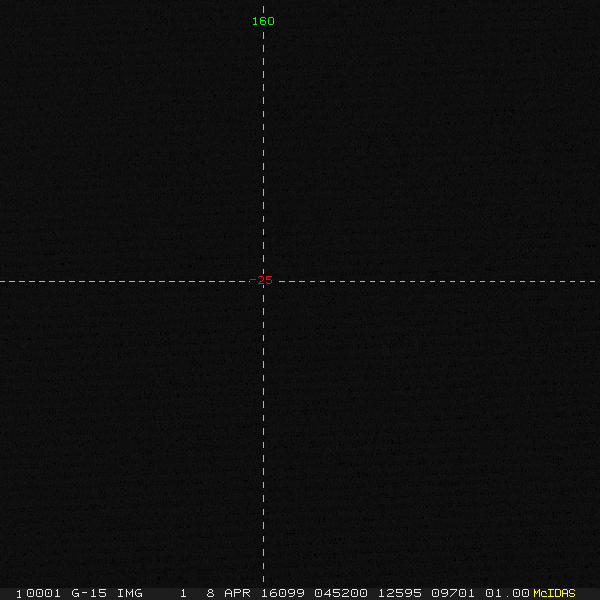Click the 12595 value in status bar
Image resolution: width=600 pixels, height=600 pixels.
click(x=400, y=593)
